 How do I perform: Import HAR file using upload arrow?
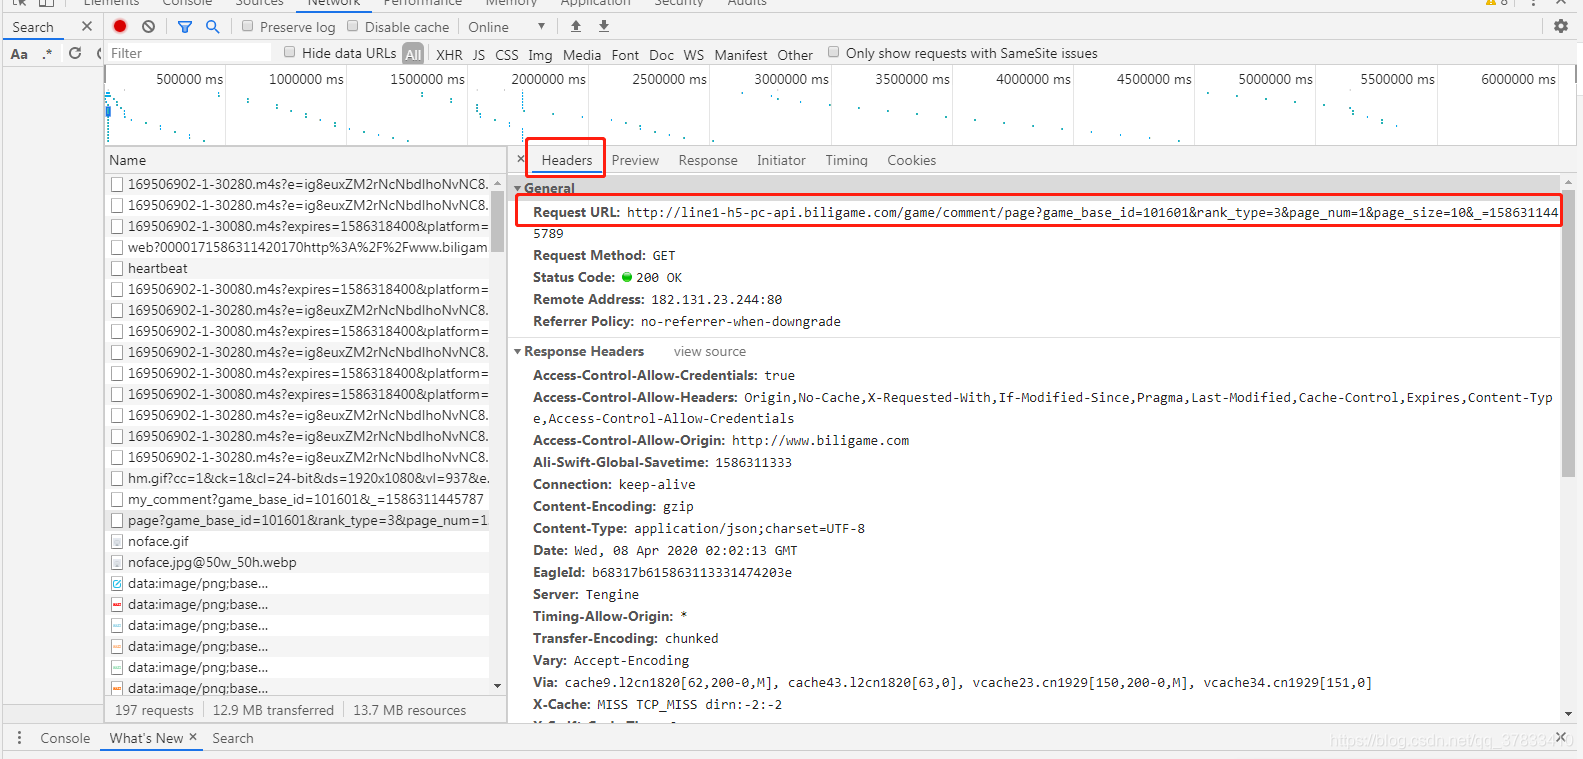pos(576,26)
